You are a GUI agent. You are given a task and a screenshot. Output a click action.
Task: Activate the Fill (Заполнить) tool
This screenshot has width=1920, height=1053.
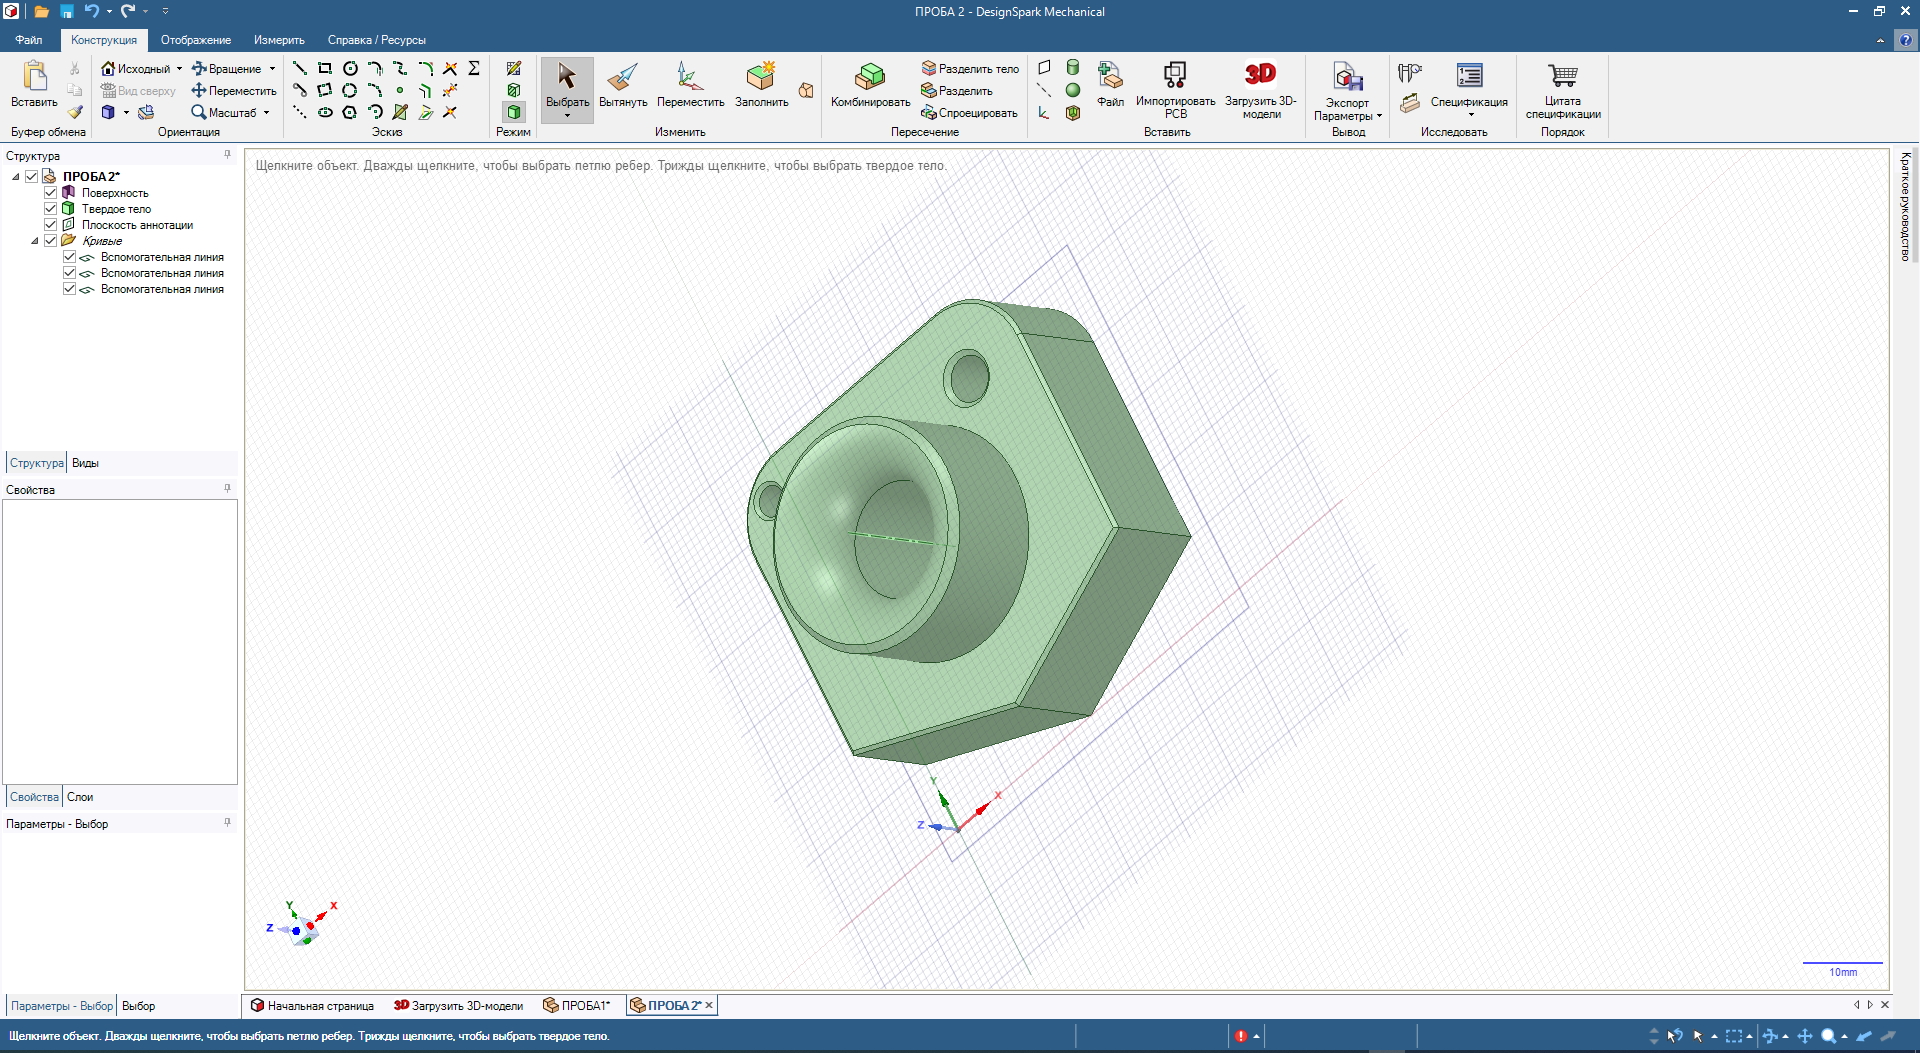pyautogui.click(x=761, y=84)
